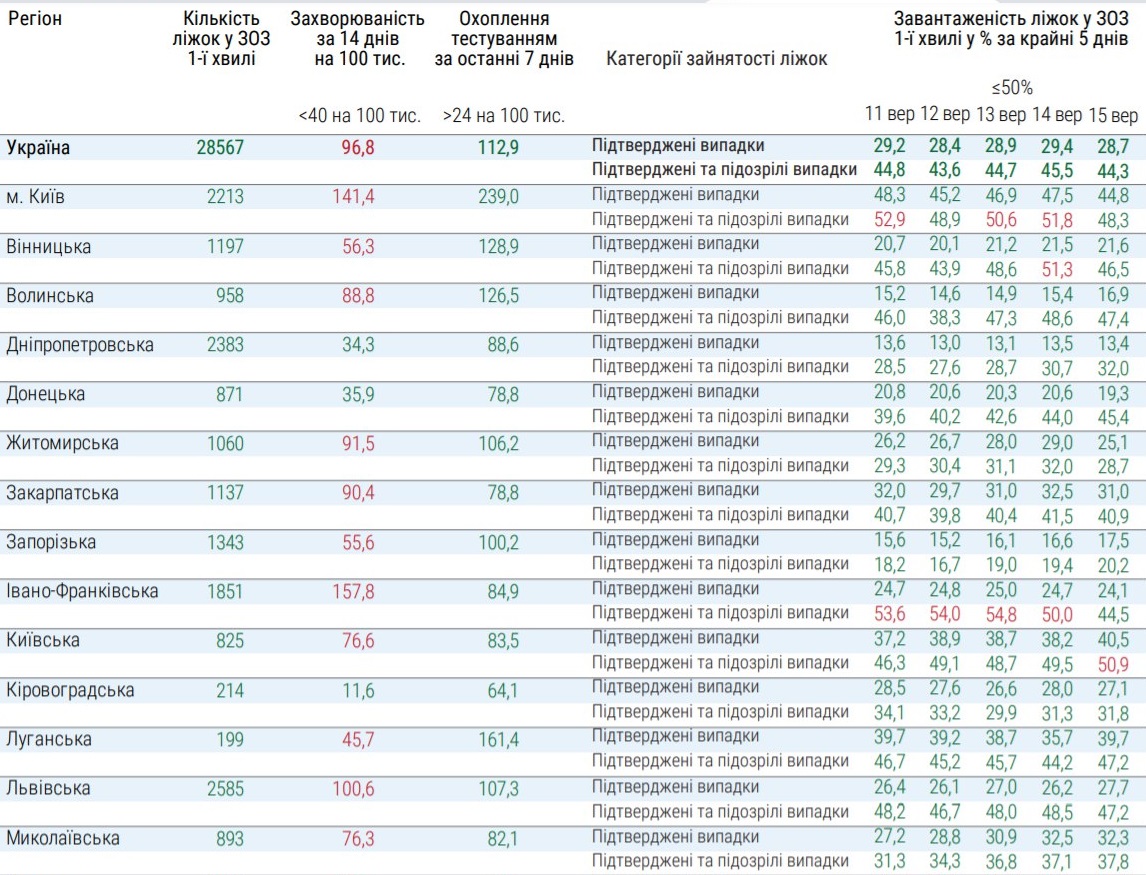This screenshot has width=1146, height=875.
Task: Select the Кіровоградська region name
Action: 69,690
